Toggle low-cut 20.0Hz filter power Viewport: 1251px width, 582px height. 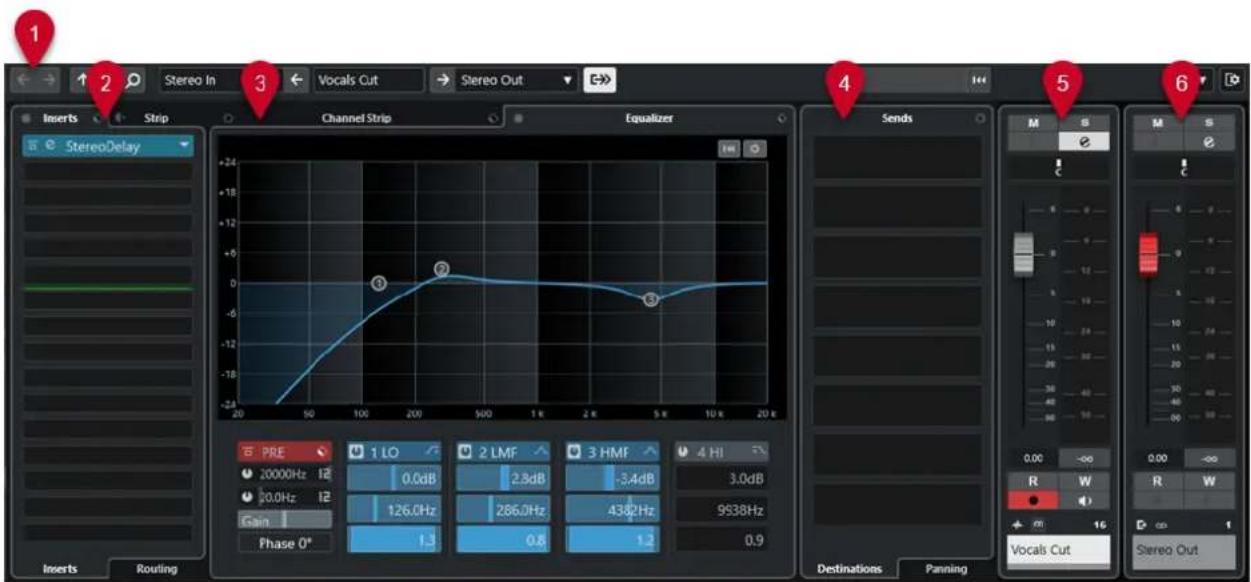click(245, 496)
